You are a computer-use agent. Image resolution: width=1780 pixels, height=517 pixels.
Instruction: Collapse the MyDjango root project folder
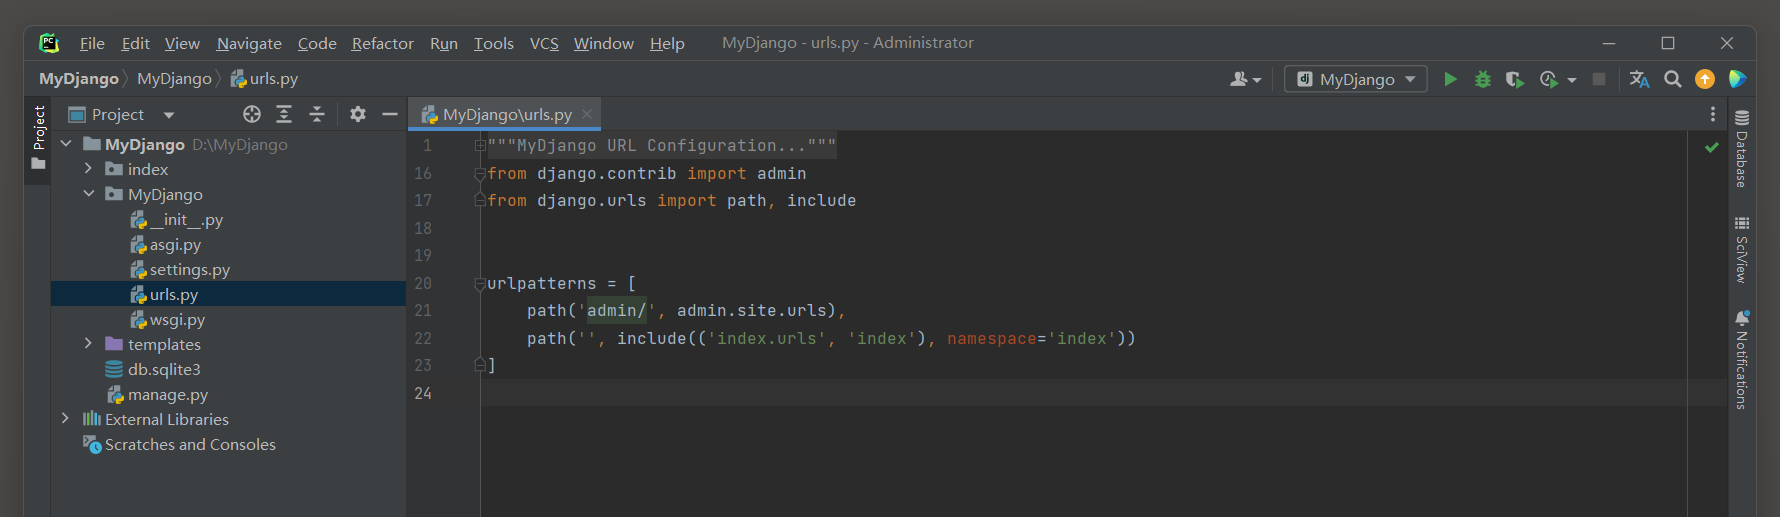[x=66, y=144]
